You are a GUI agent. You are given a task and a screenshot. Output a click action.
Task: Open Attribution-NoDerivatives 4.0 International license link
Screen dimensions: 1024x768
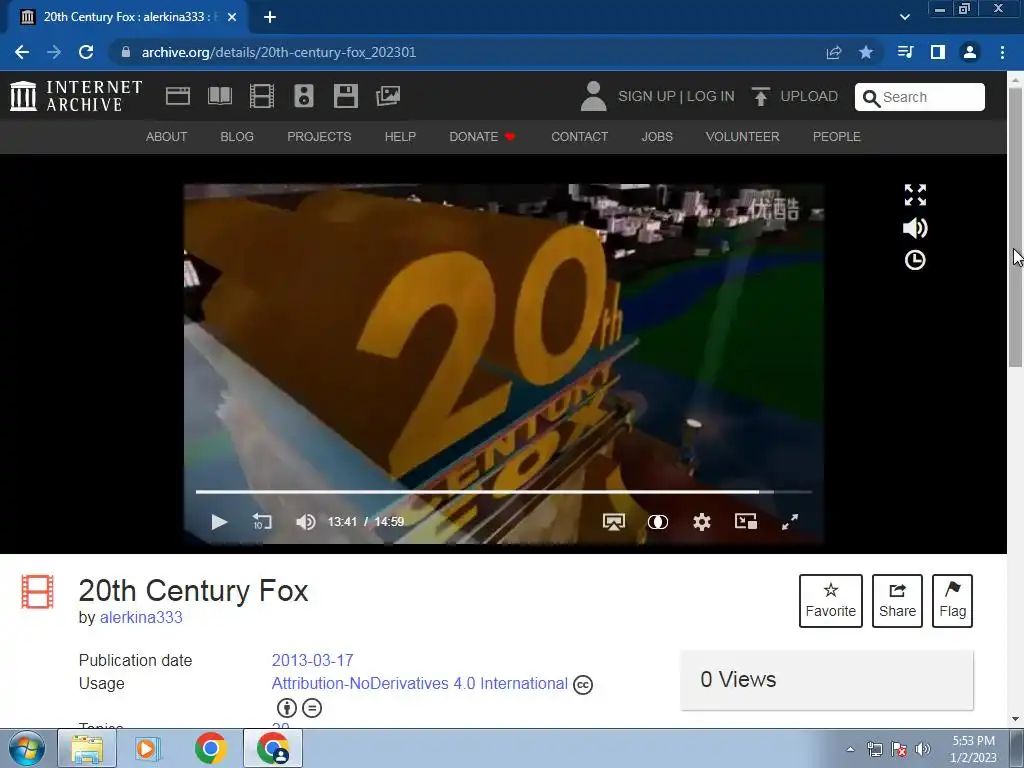click(x=420, y=684)
